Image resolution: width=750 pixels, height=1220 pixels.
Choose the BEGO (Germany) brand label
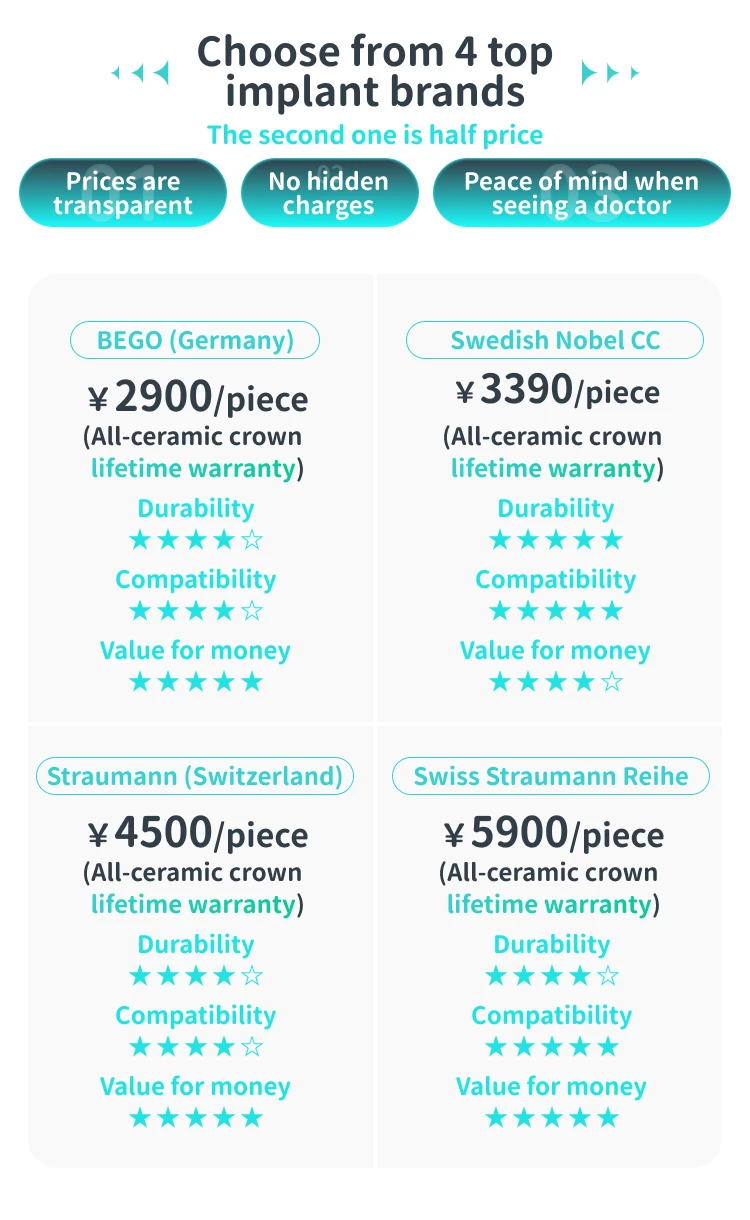coord(195,340)
